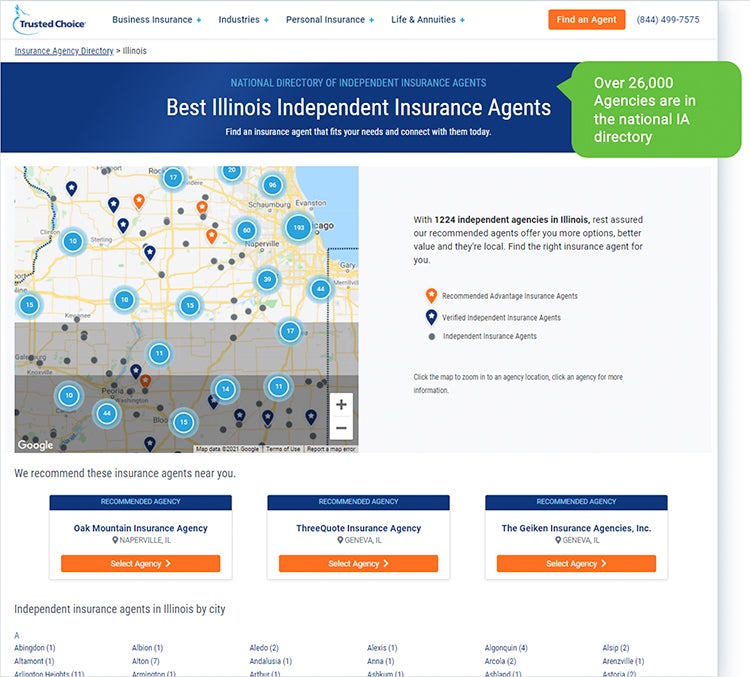This screenshot has height=677, width=750.
Task: Open ThreeQuote Insurance Agency title
Action: 358,528
